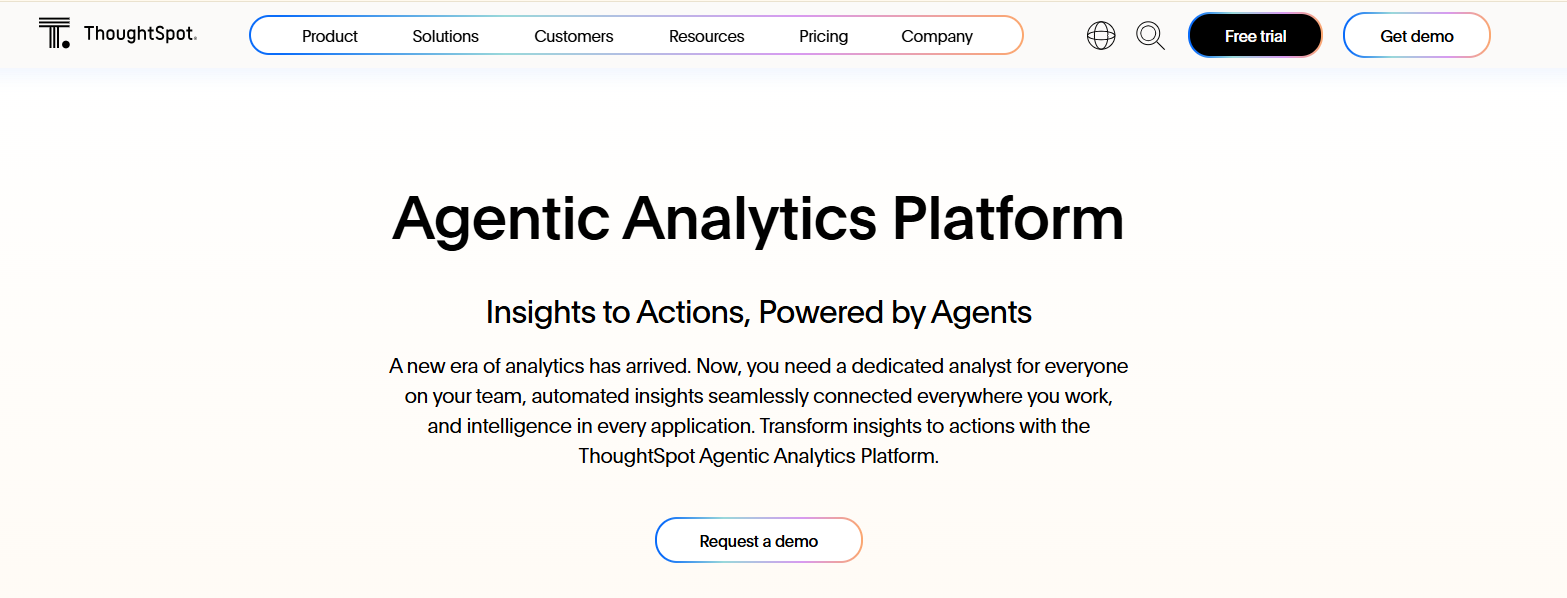
Task: Open Resources in the navigation bar
Action: point(706,35)
